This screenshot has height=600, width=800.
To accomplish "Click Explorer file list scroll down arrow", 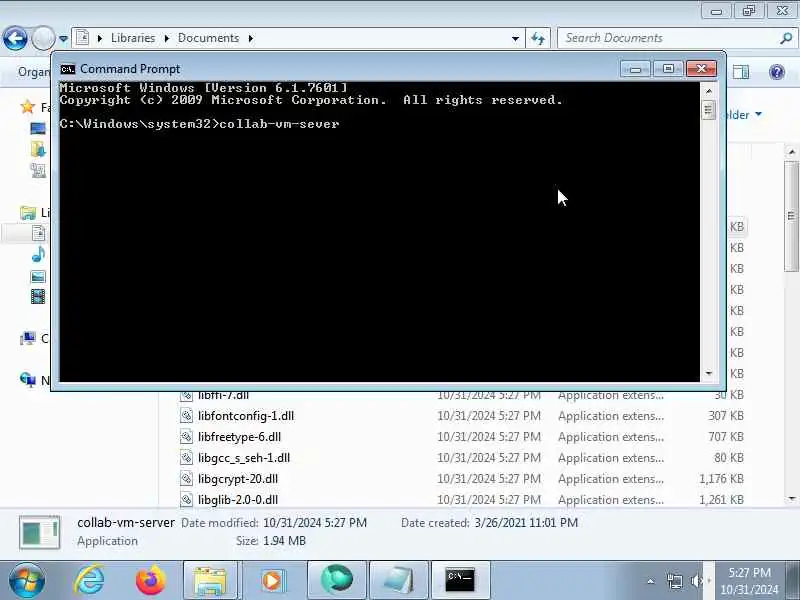I will 791,498.
